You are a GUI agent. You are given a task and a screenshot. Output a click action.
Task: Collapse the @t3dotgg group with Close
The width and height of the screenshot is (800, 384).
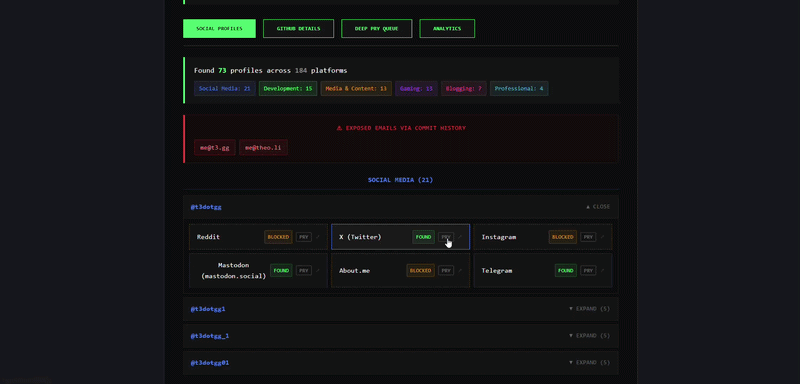597,207
